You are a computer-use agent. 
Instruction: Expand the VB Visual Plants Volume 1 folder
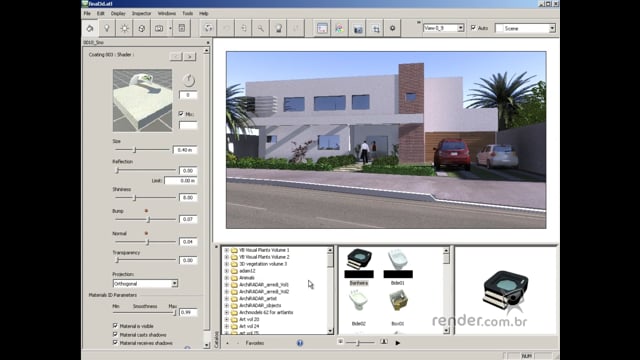pos(227,250)
